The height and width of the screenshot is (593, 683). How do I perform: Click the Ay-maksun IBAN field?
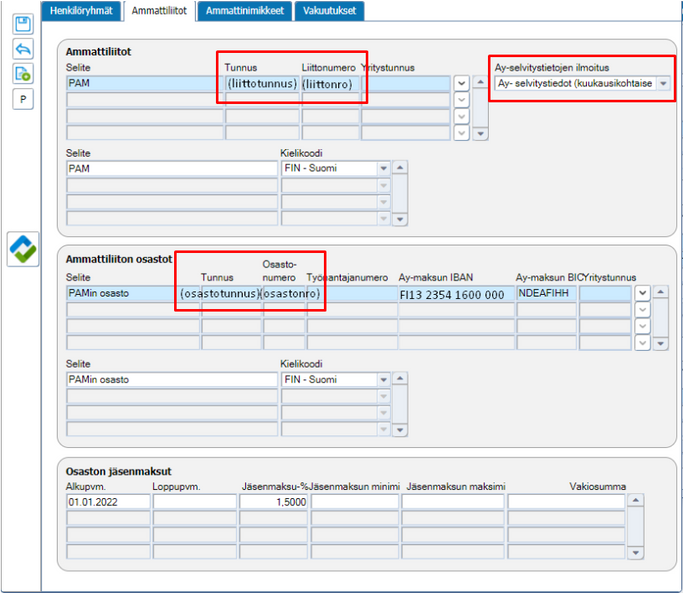pyautogui.click(x=456, y=293)
